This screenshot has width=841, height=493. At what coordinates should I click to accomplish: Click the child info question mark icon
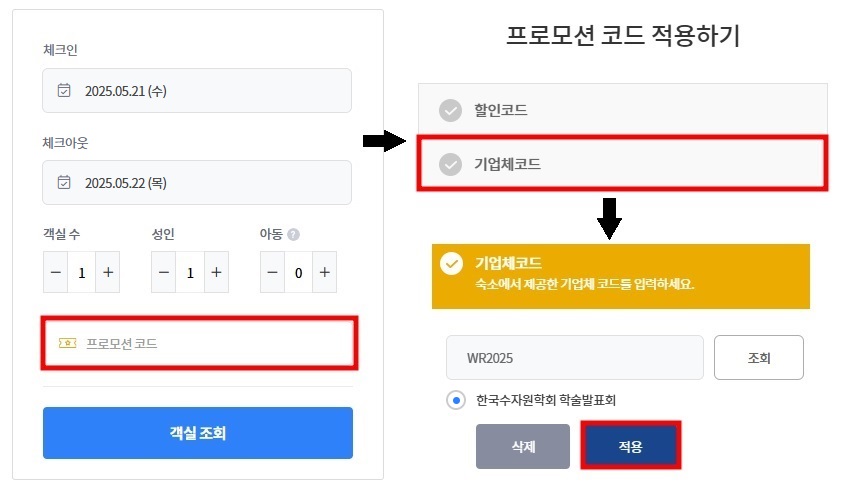[293, 234]
